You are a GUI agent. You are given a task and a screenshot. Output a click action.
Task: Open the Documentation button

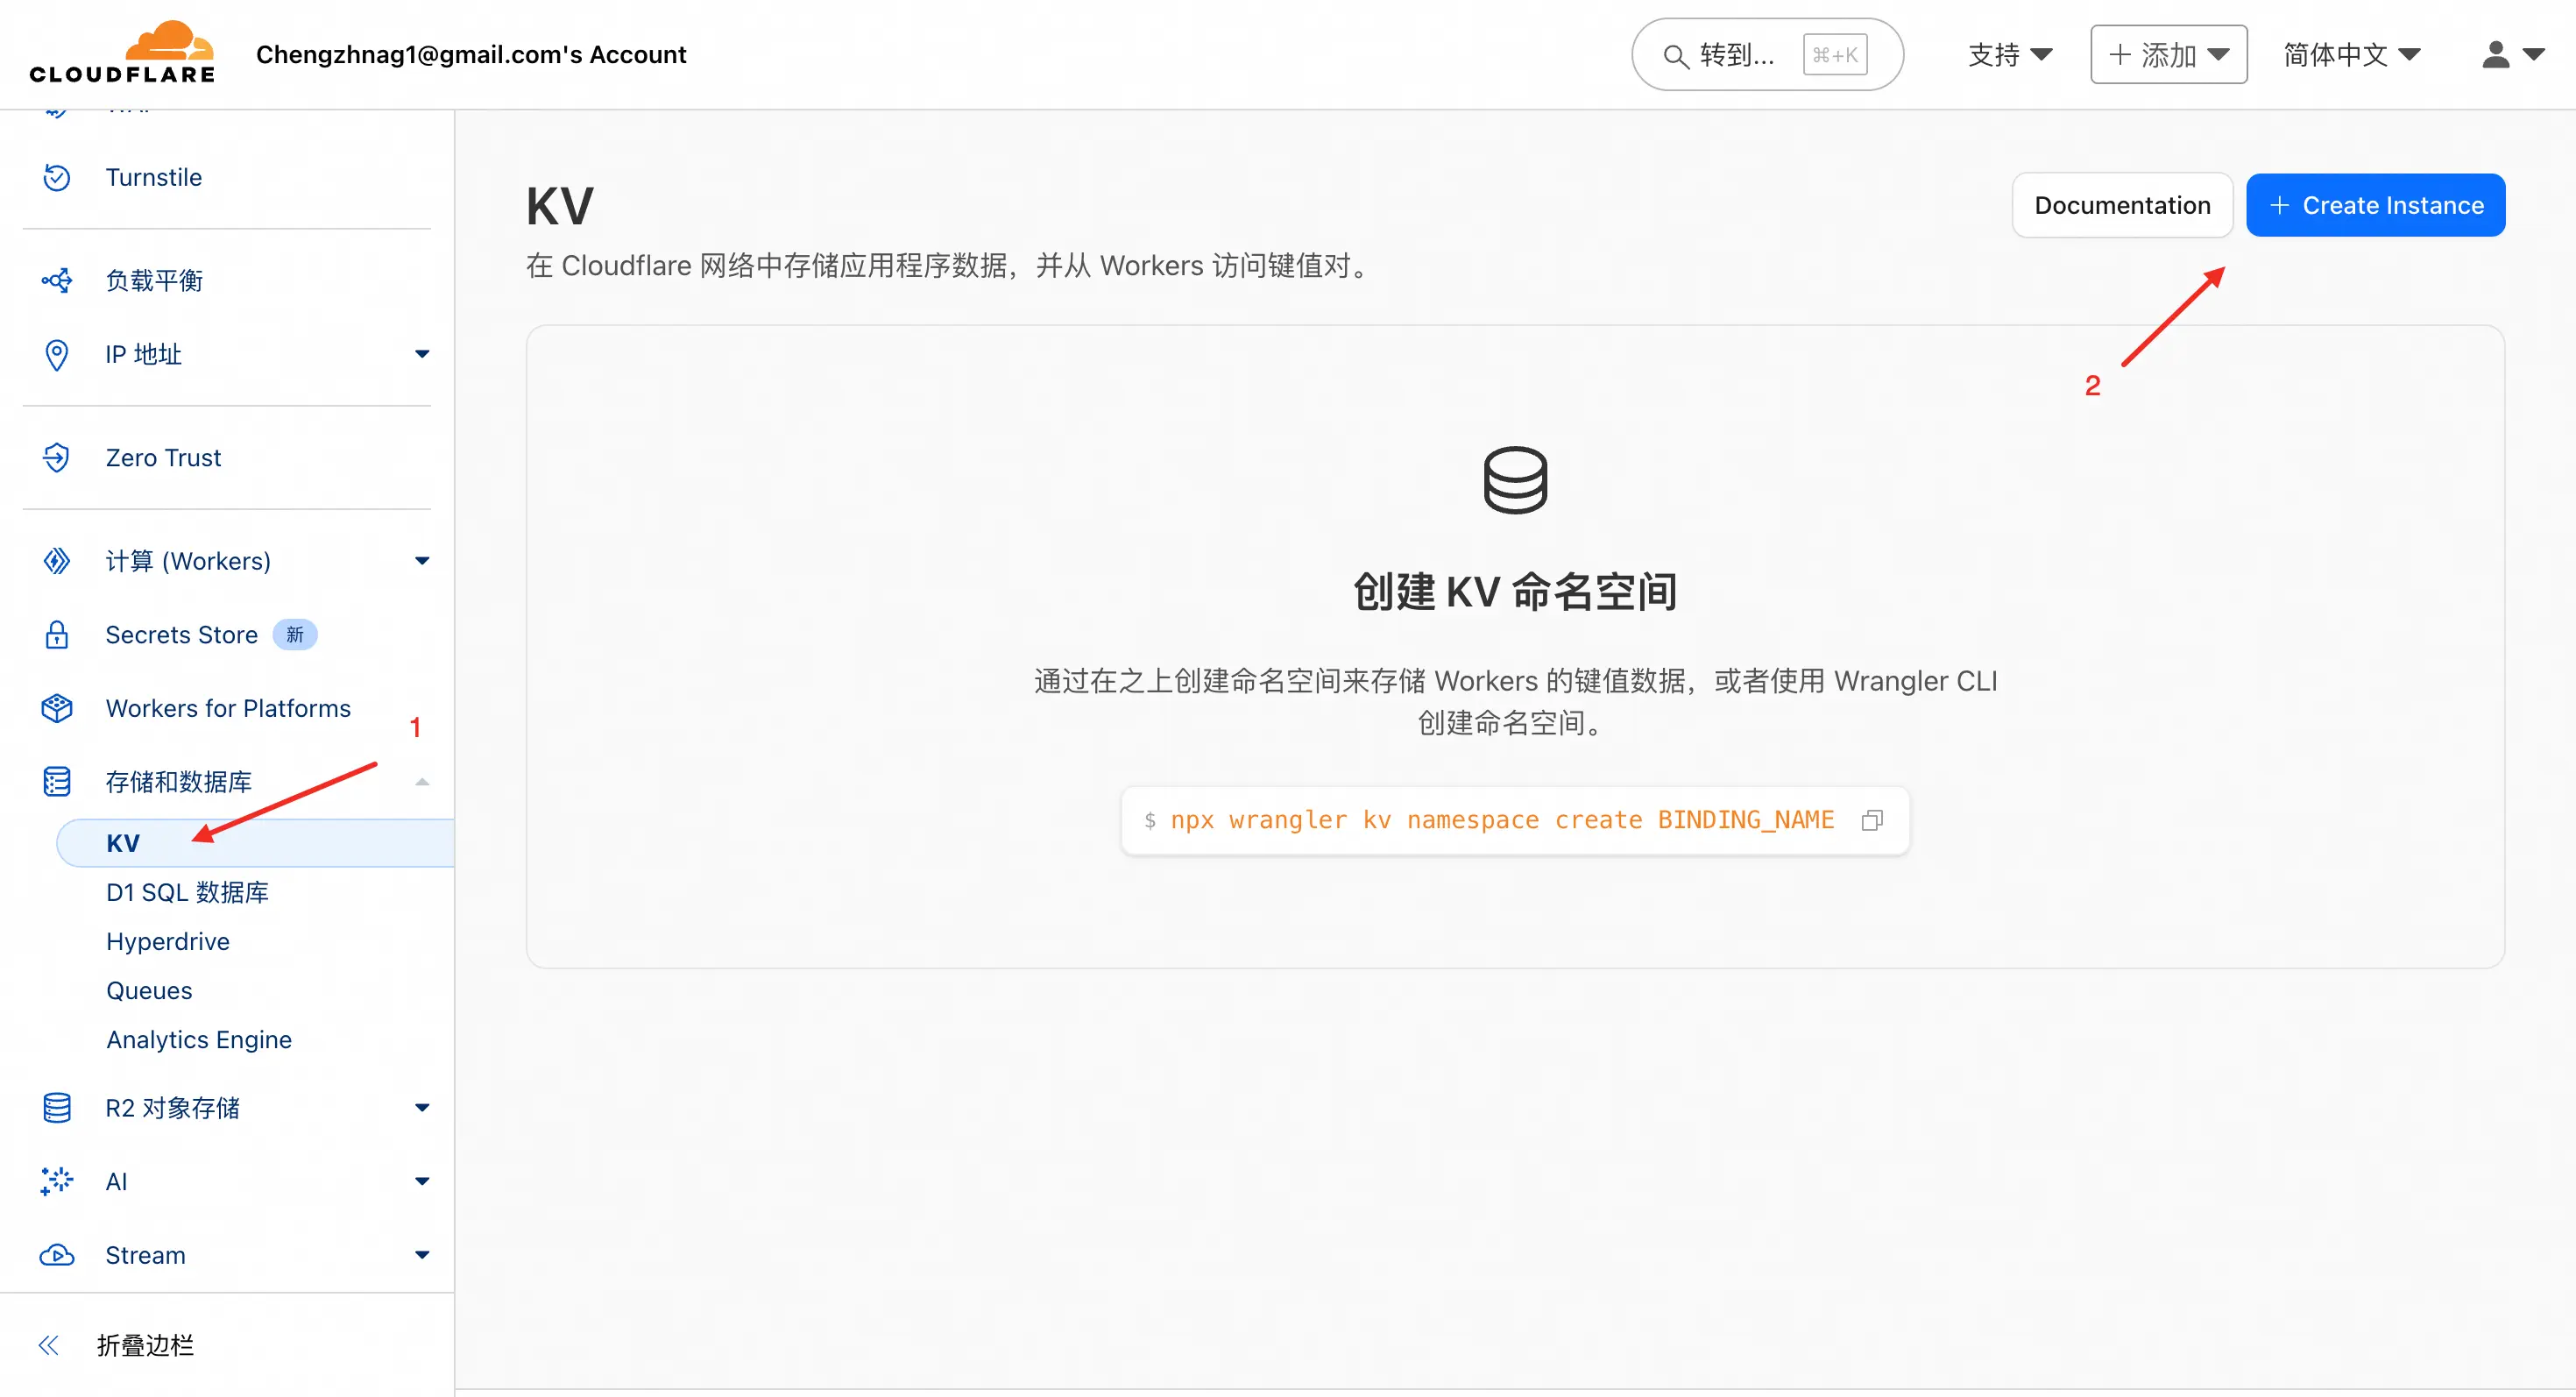click(2121, 205)
